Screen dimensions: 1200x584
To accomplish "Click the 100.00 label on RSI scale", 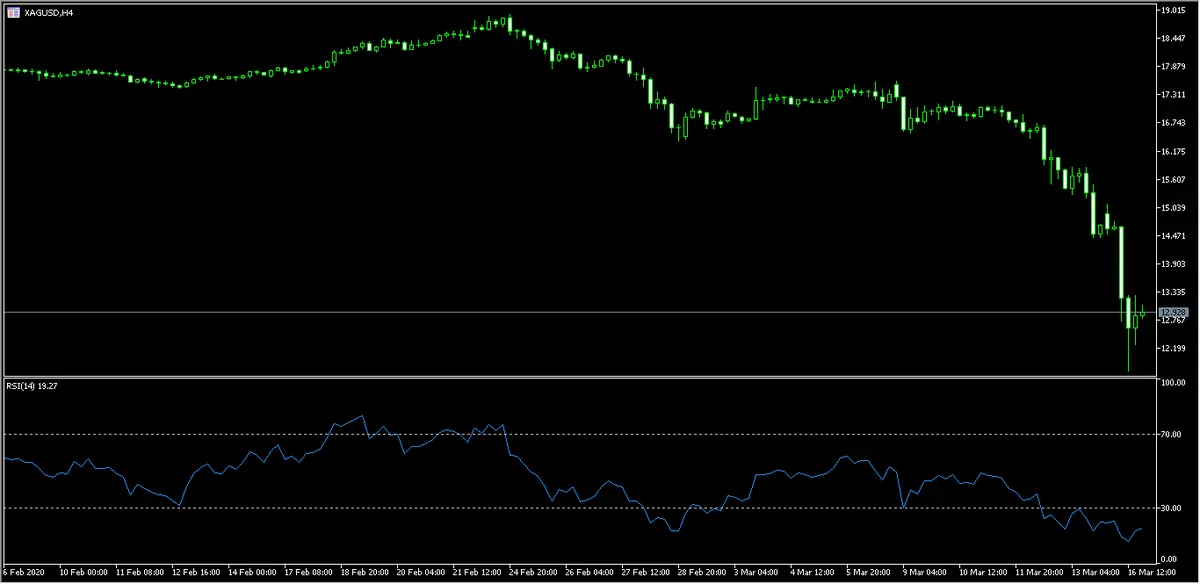I will (1172, 383).
